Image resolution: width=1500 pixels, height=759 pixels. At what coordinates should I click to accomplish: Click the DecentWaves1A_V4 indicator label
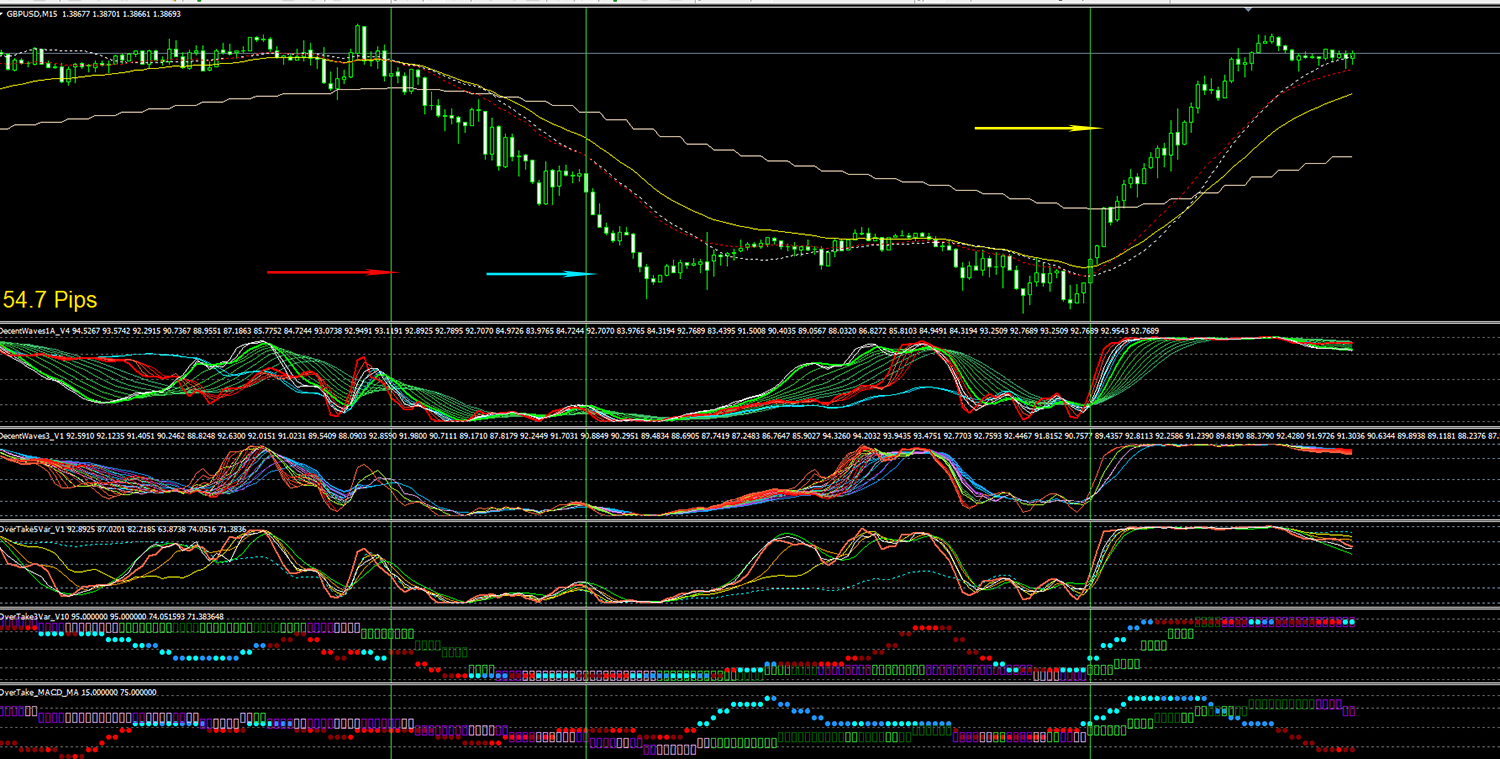tap(33, 330)
